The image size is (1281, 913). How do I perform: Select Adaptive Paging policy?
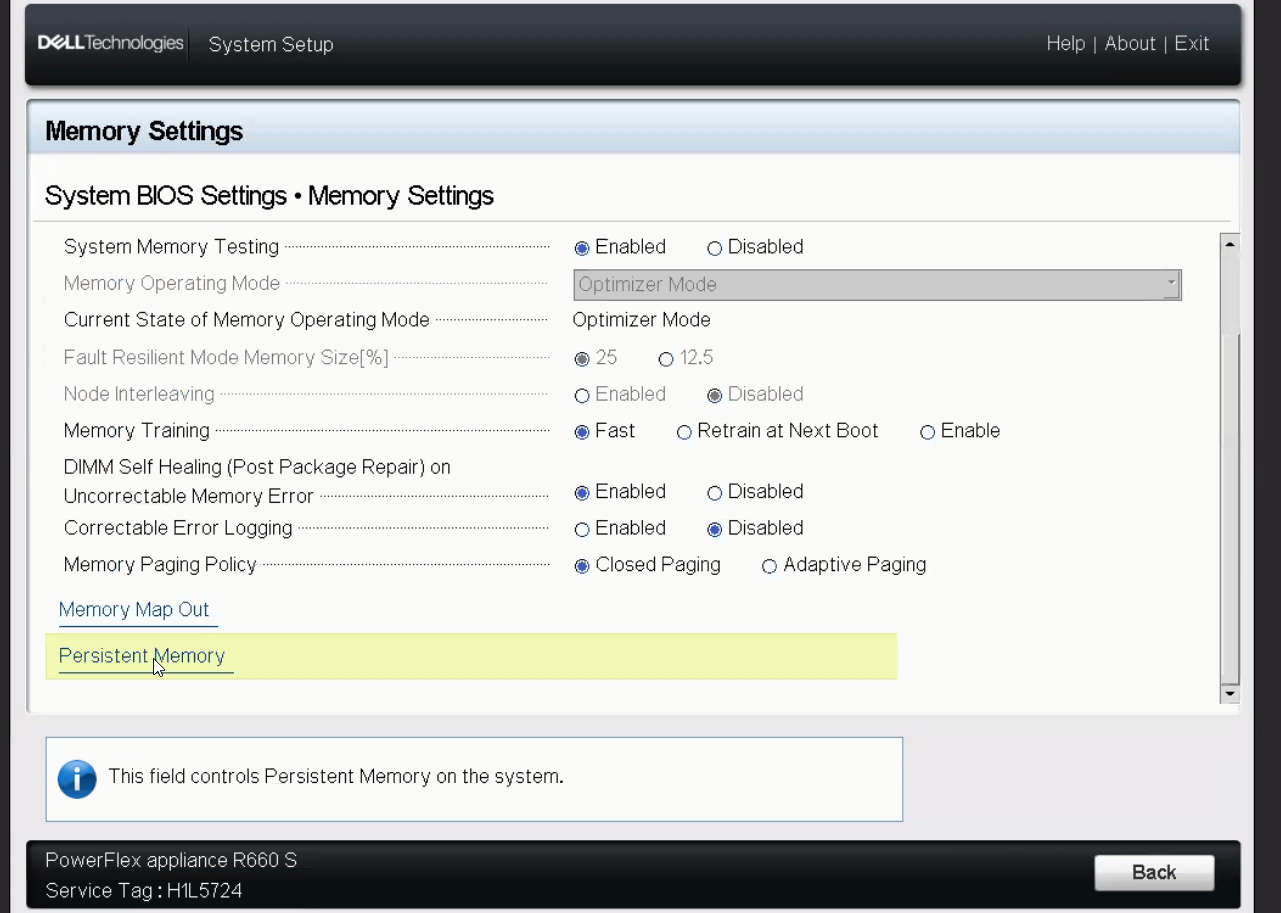pos(770,566)
